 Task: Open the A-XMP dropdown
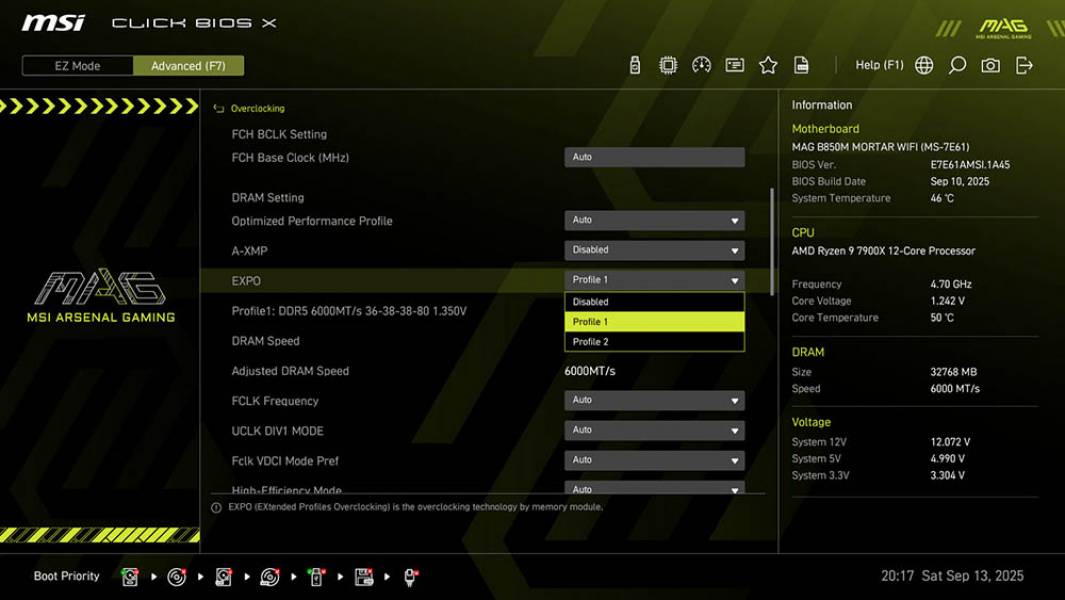(x=655, y=250)
